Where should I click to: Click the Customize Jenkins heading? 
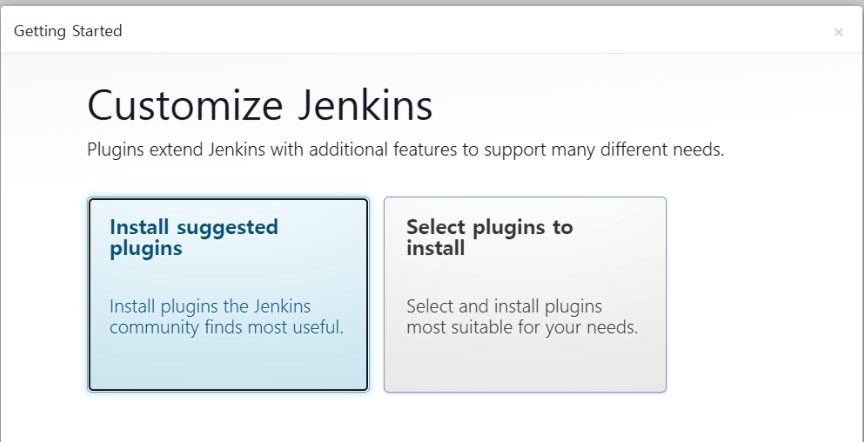coord(260,106)
